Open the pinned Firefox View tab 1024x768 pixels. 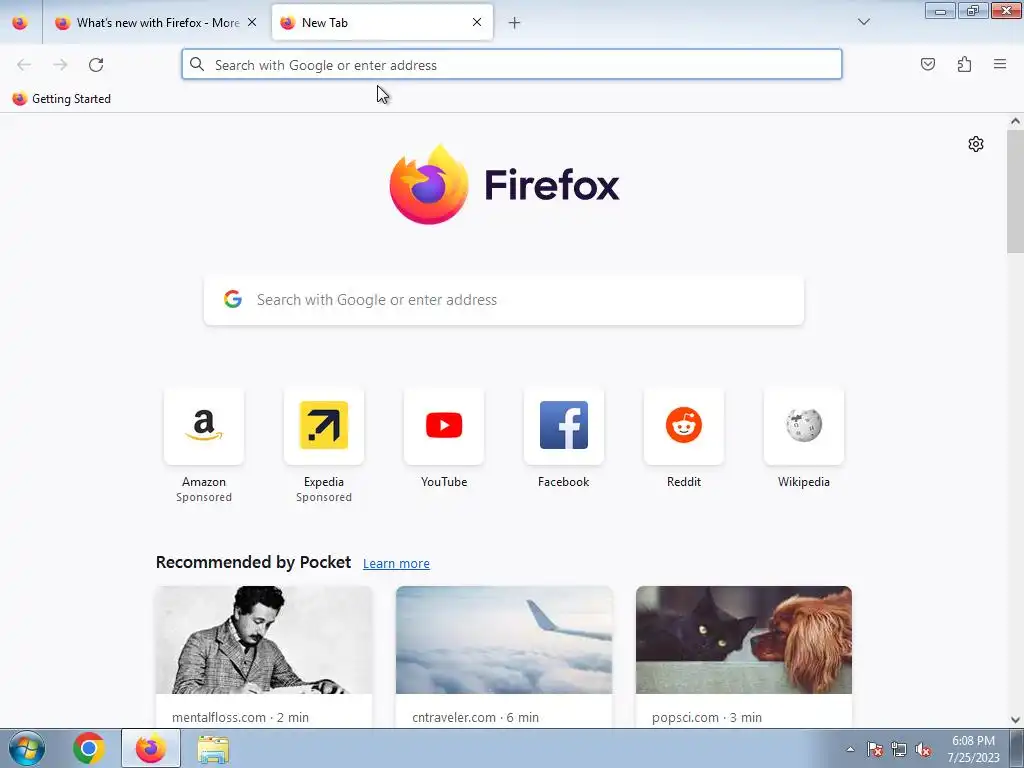20,22
